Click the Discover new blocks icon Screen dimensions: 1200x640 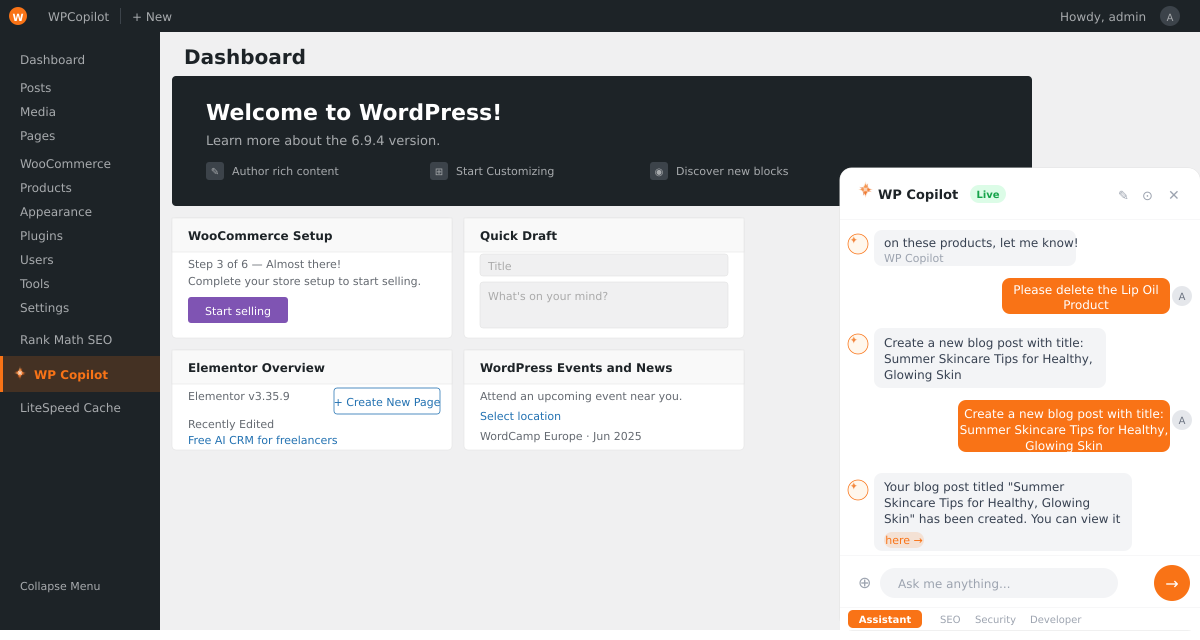coord(659,171)
